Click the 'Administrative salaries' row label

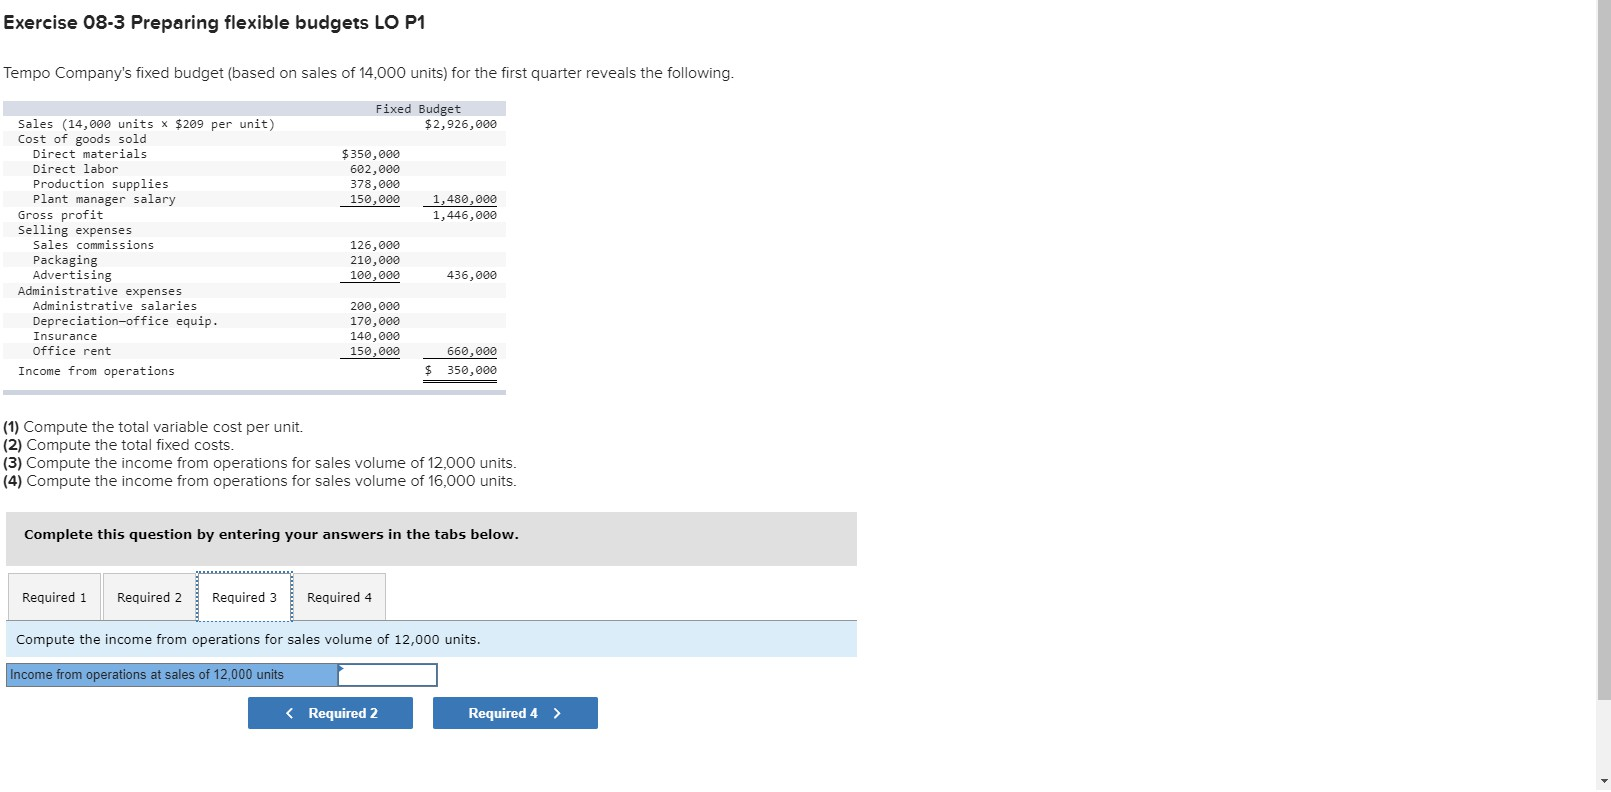115,306
